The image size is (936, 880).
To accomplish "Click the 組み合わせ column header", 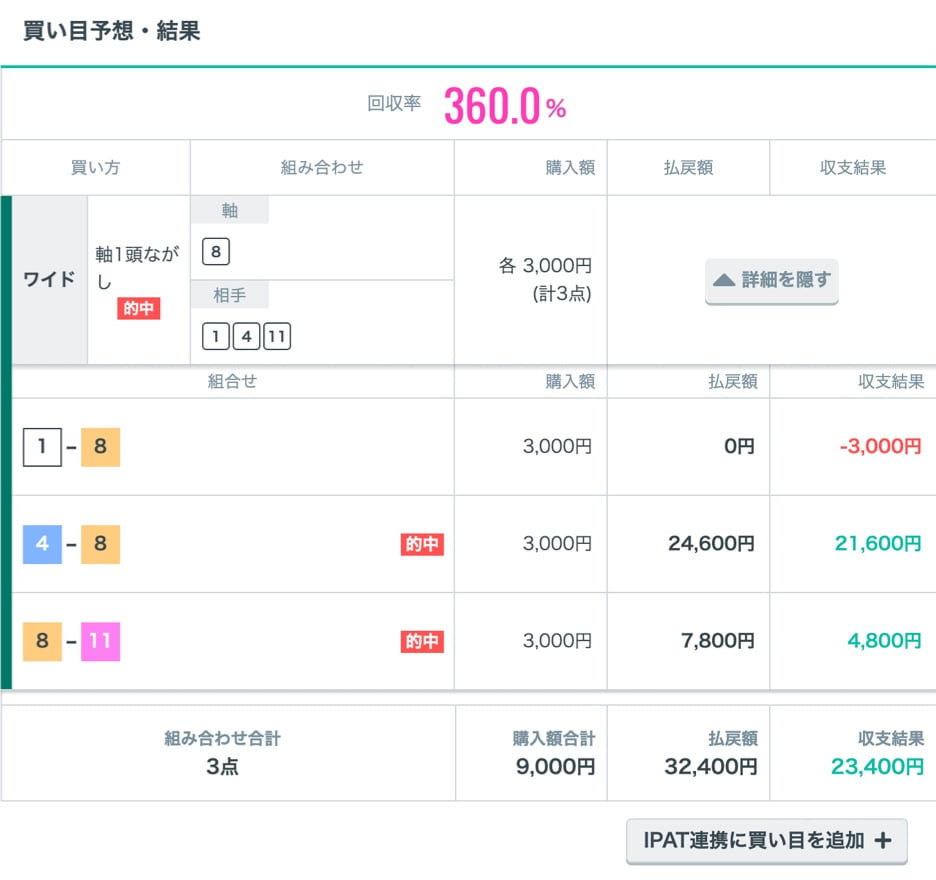I will coord(322,168).
